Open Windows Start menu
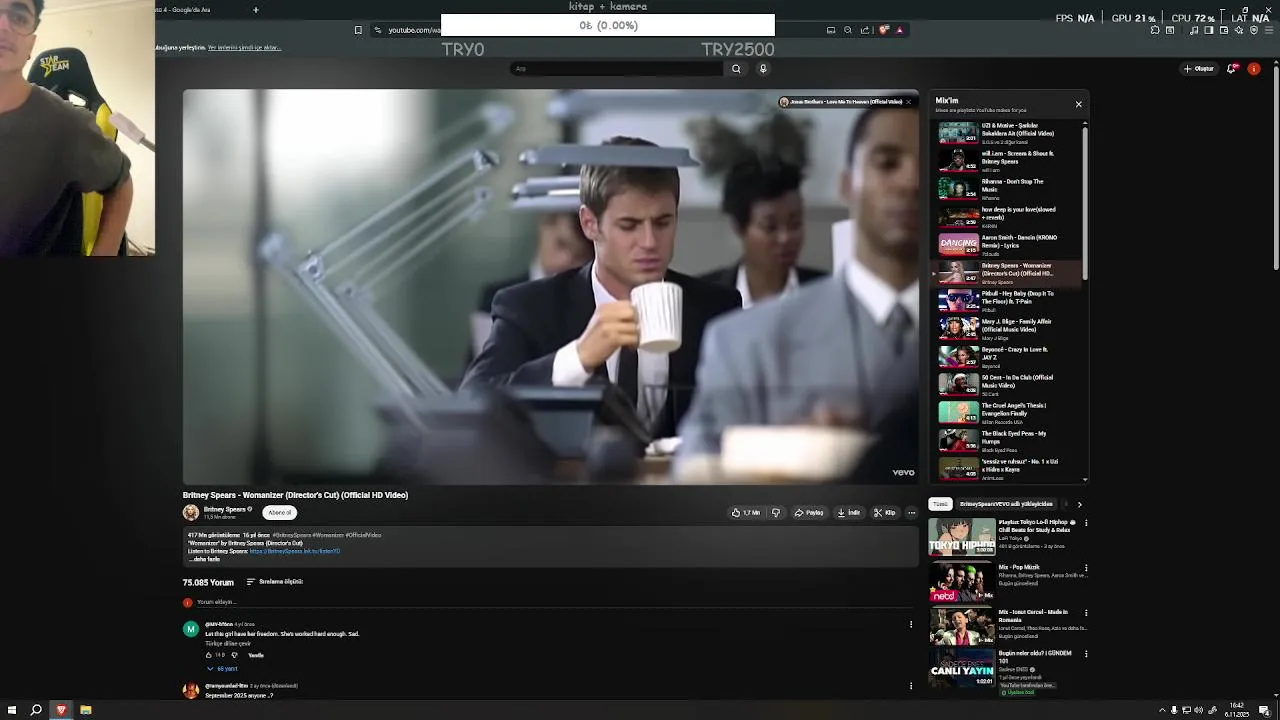 [x=12, y=710]
